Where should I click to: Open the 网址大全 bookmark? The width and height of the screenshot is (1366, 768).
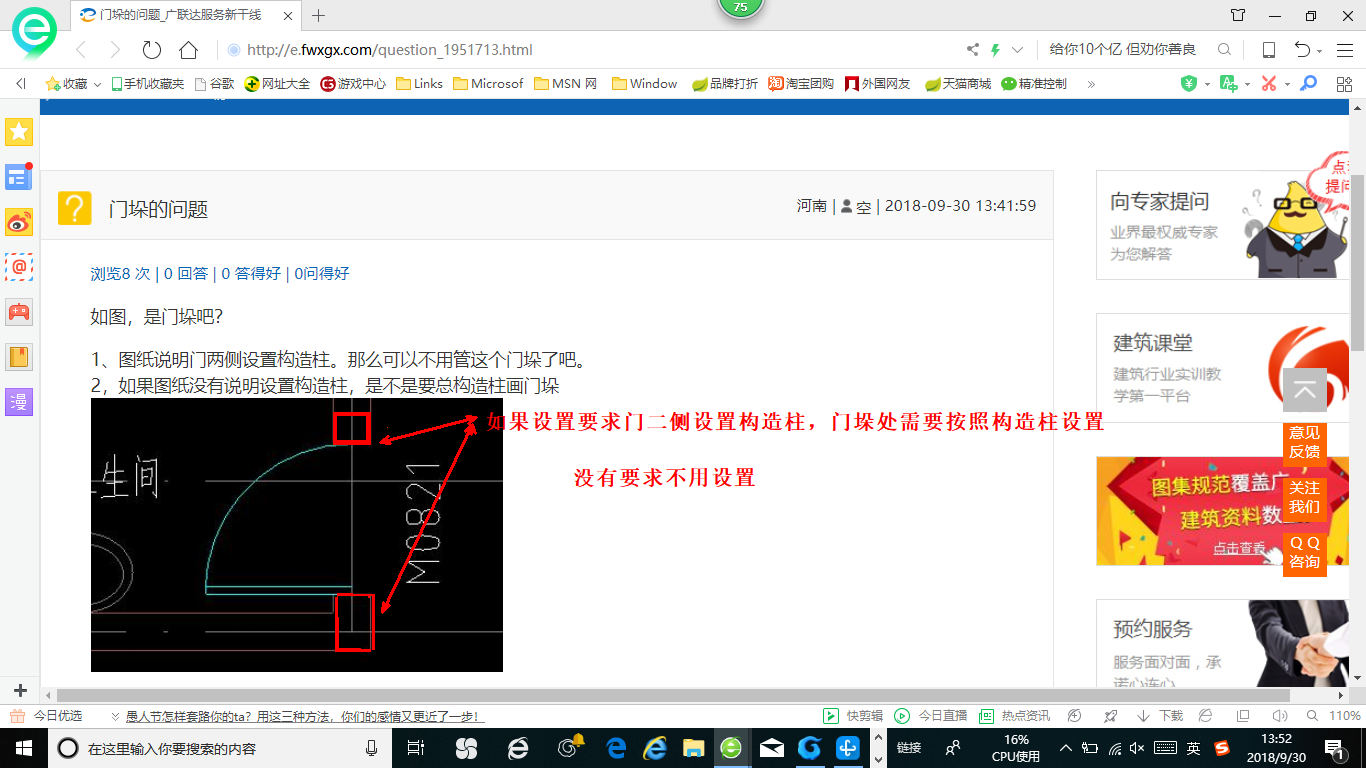coord(277,84)
